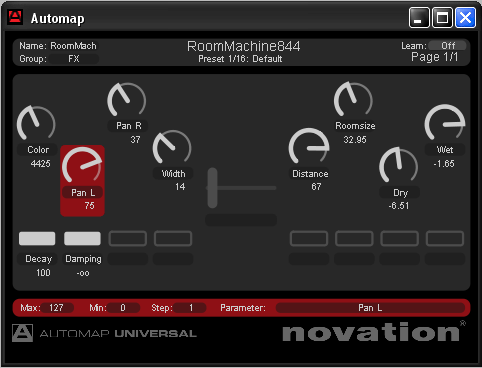Click the Color label
Viewport: 482px width, 368px height.
(x=38, y=150)
